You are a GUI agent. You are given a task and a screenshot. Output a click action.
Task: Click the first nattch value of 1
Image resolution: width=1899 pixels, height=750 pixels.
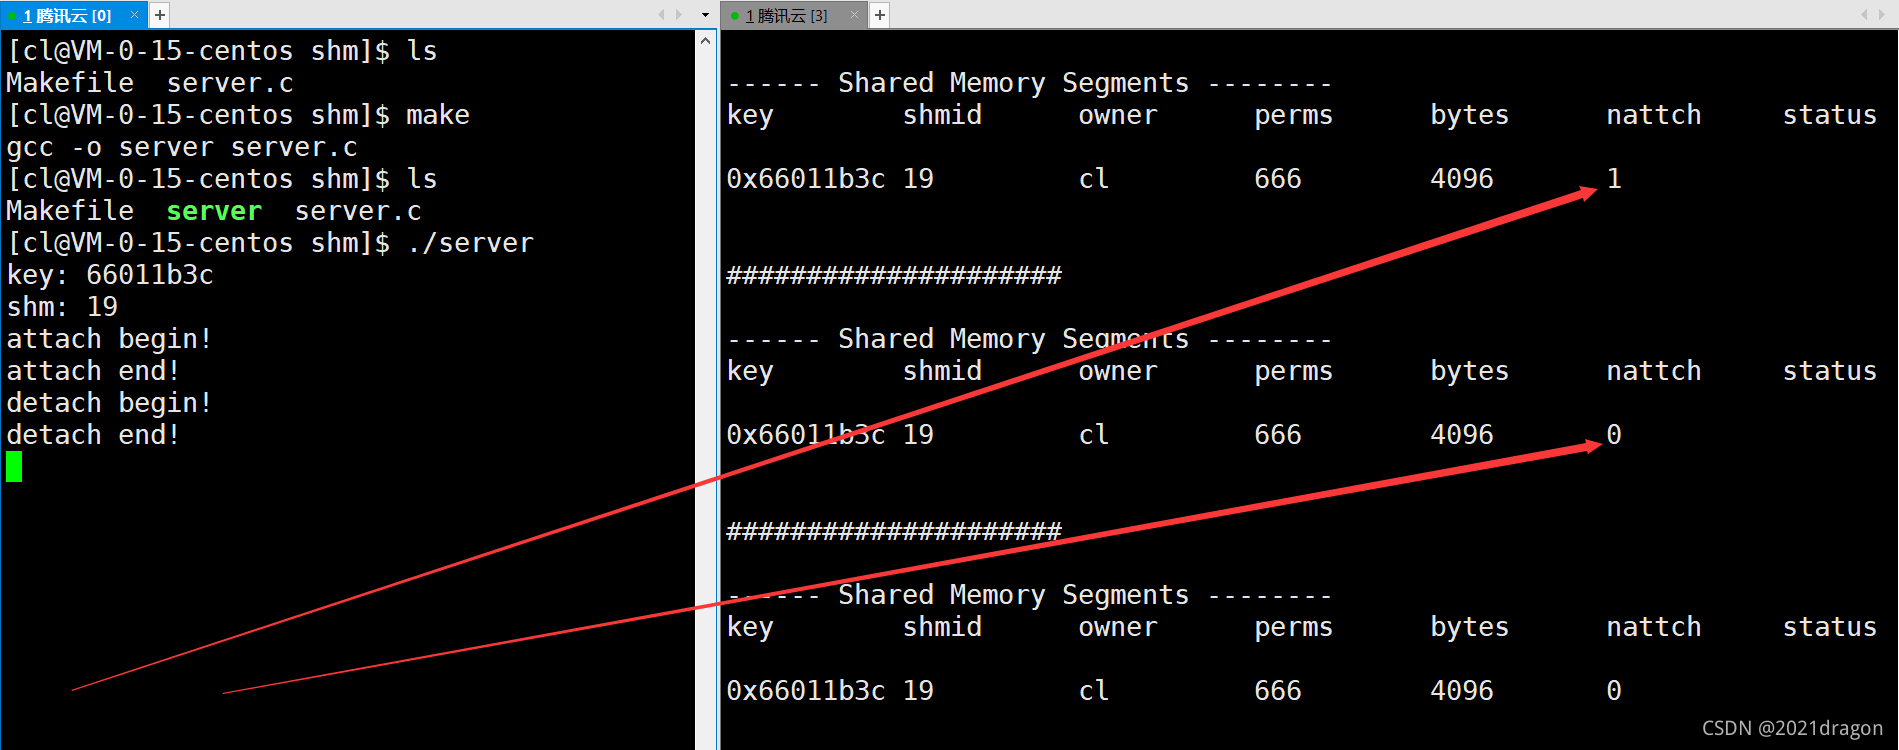[1614, 179]
